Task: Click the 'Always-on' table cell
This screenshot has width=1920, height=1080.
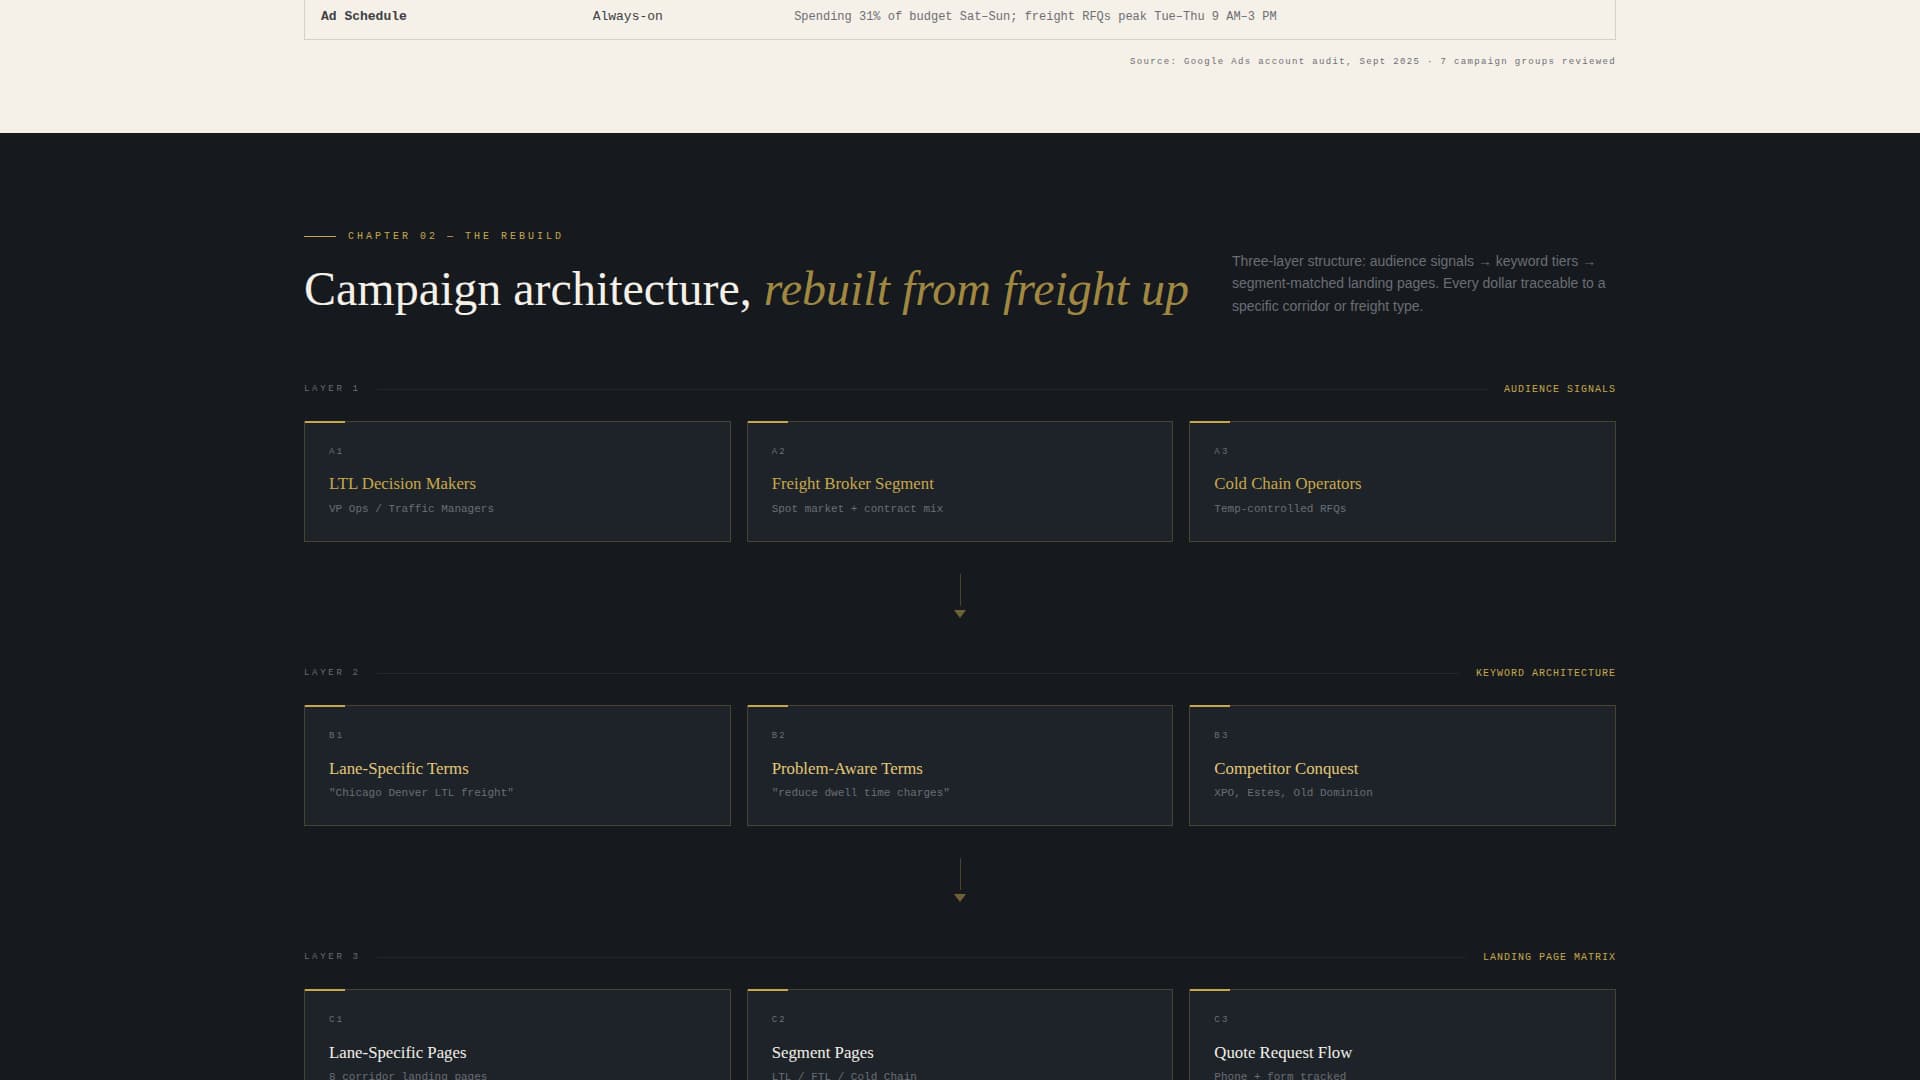Action: coord(627,16)
